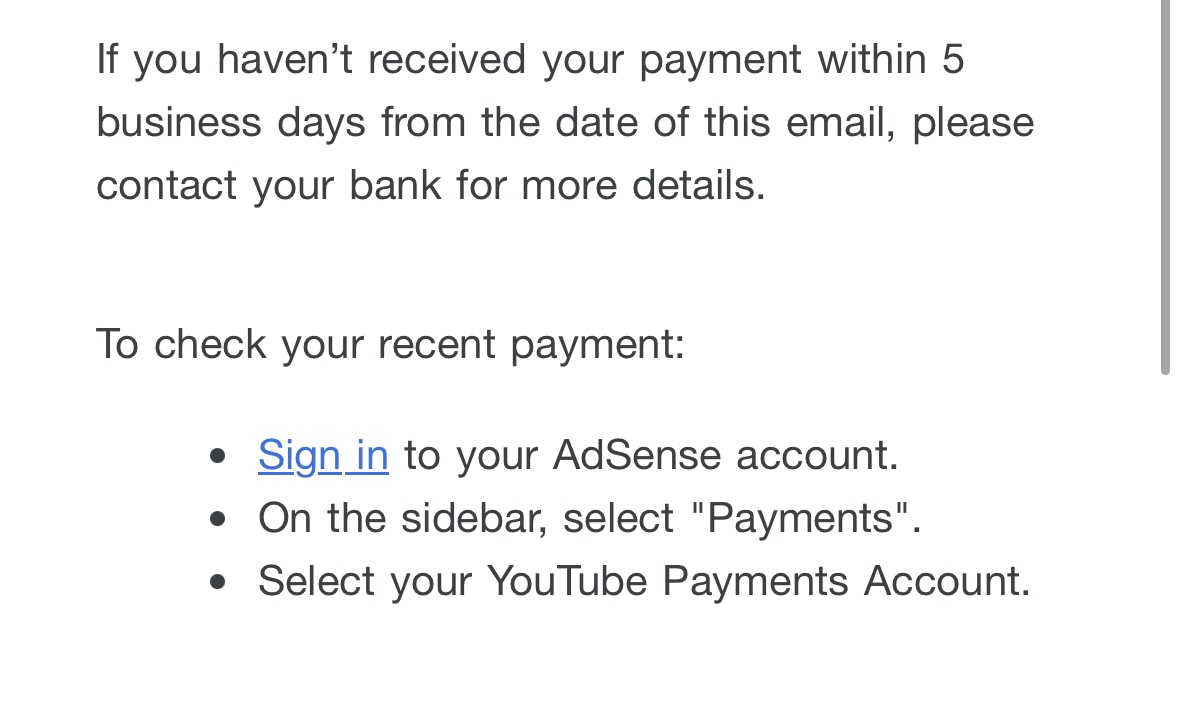Click the scrollbar track below the thumb
The height and width of the screenshot is (723, 1179).
pos(1165,549)
